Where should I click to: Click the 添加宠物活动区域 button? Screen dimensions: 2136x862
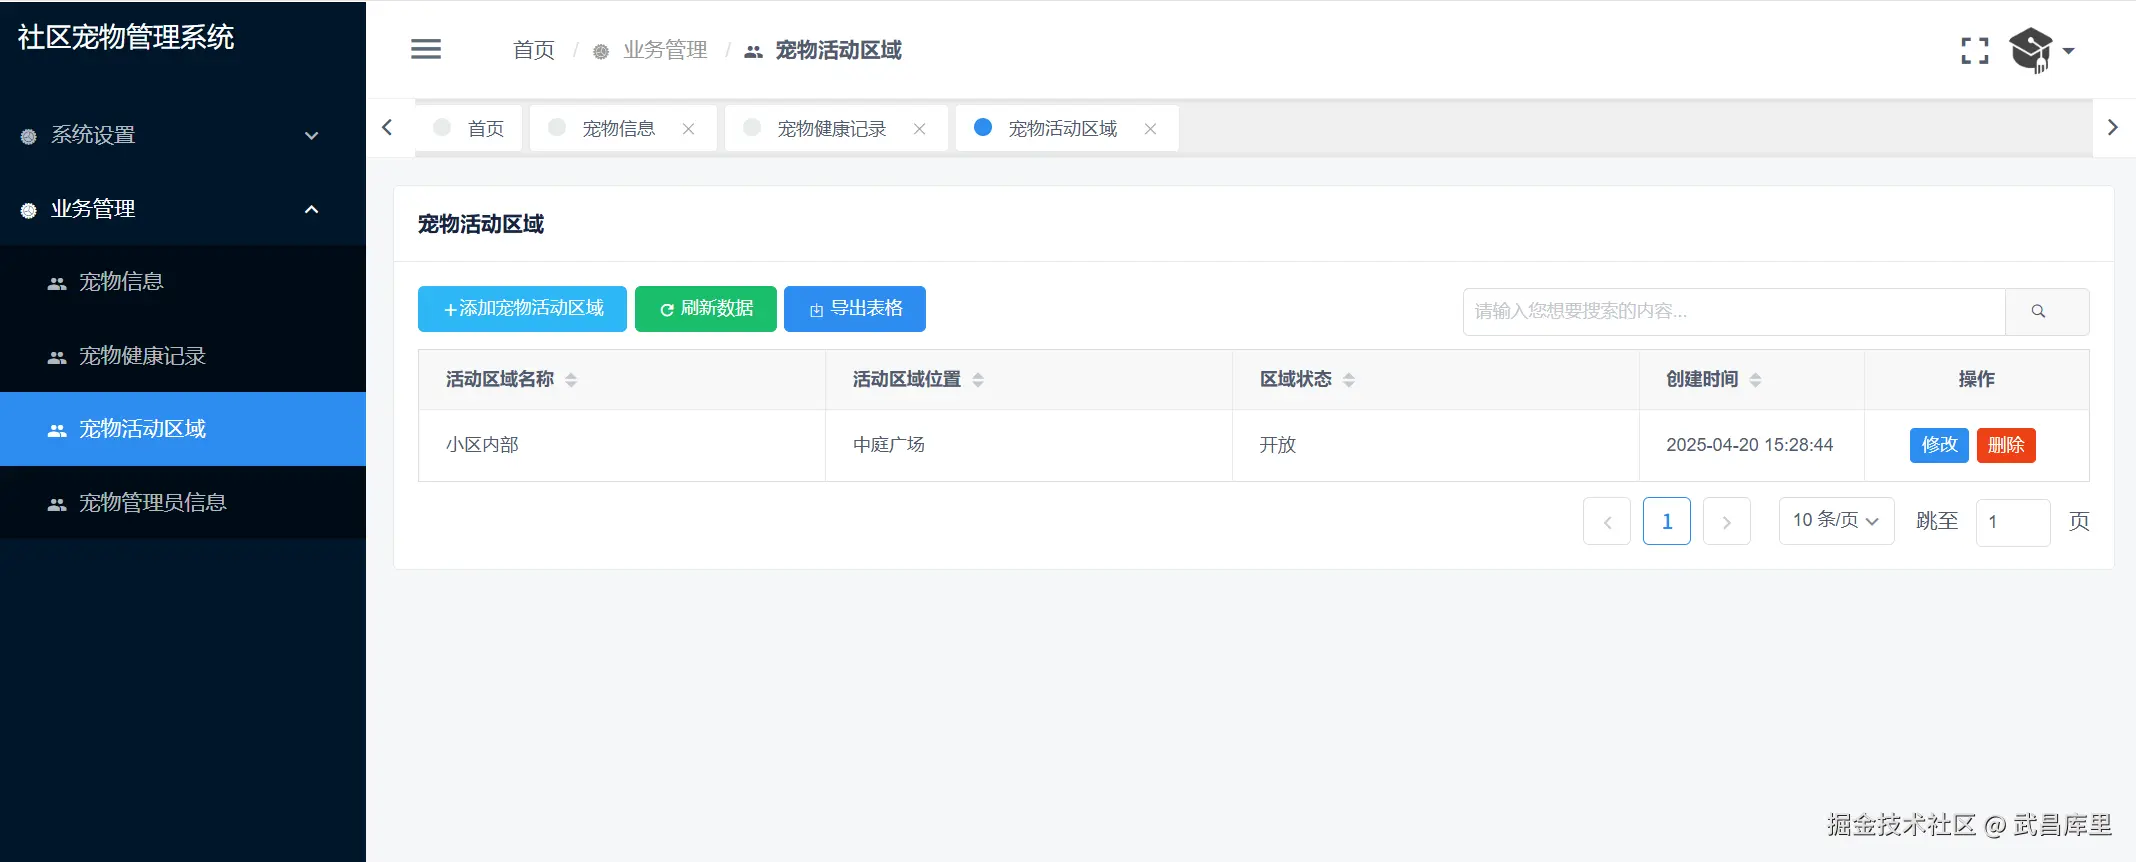(x=522, y=309)
